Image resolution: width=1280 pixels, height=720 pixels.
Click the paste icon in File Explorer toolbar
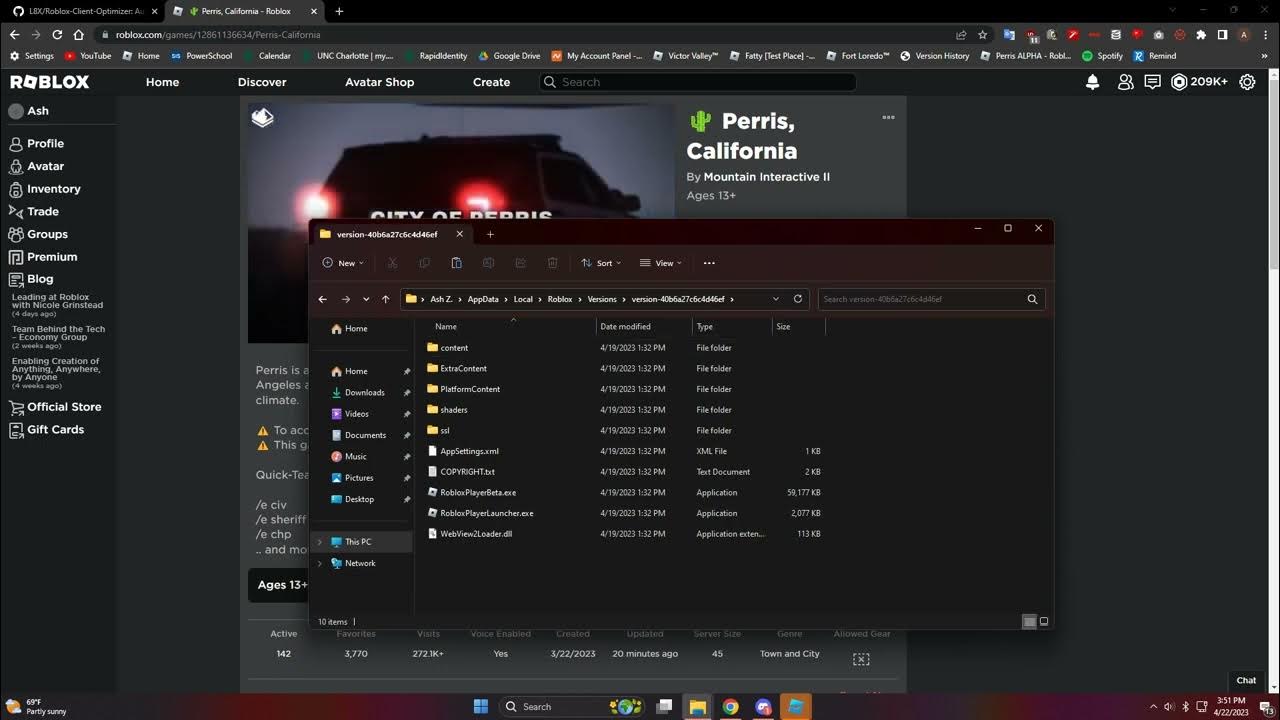point(456,263)
